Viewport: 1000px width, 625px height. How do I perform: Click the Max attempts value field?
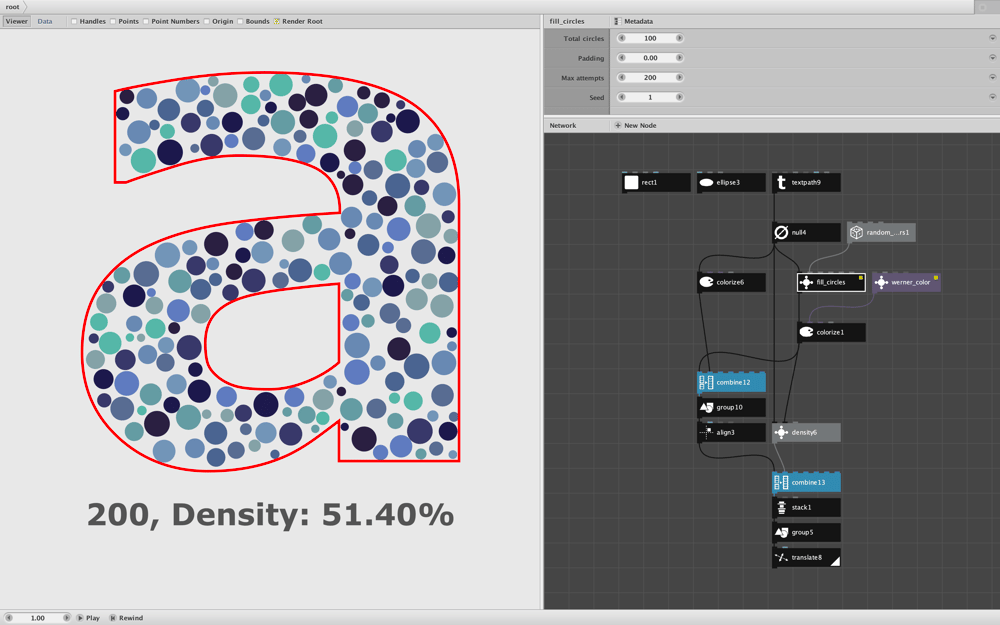[651, 78]
